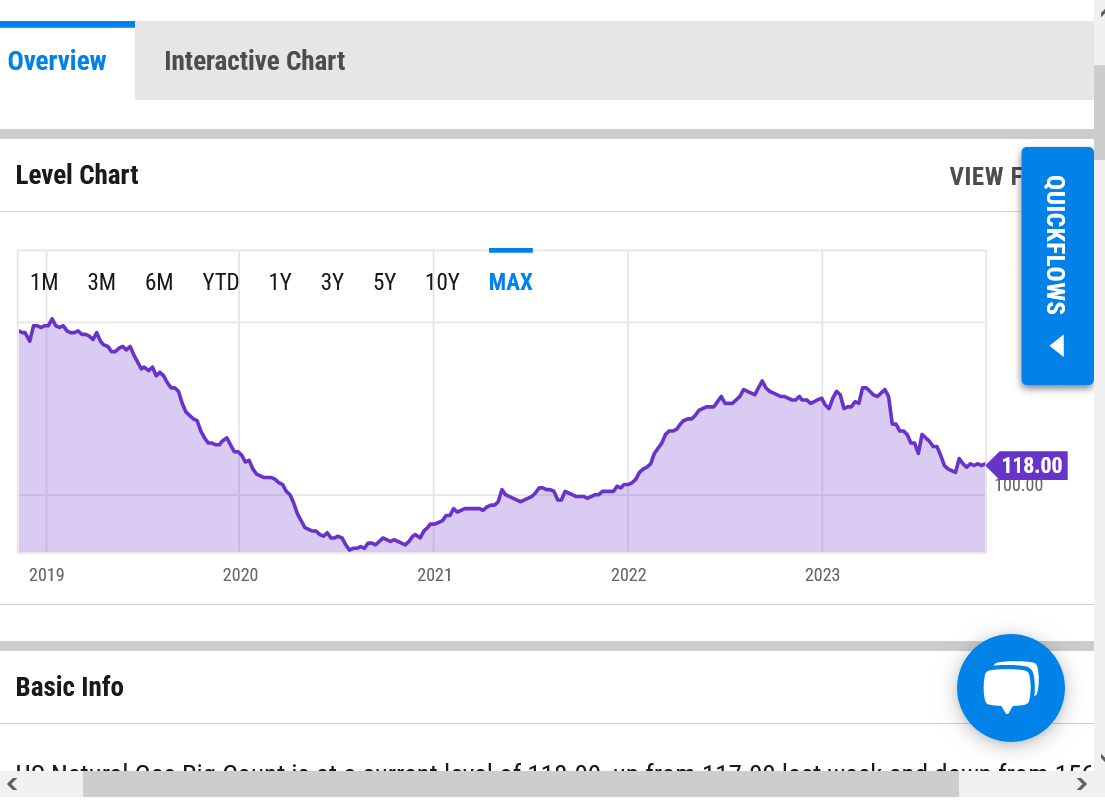Viewport: 1105px width, 805px height.
Task: Set chart range to 1M
Action: tap(44, 282)
